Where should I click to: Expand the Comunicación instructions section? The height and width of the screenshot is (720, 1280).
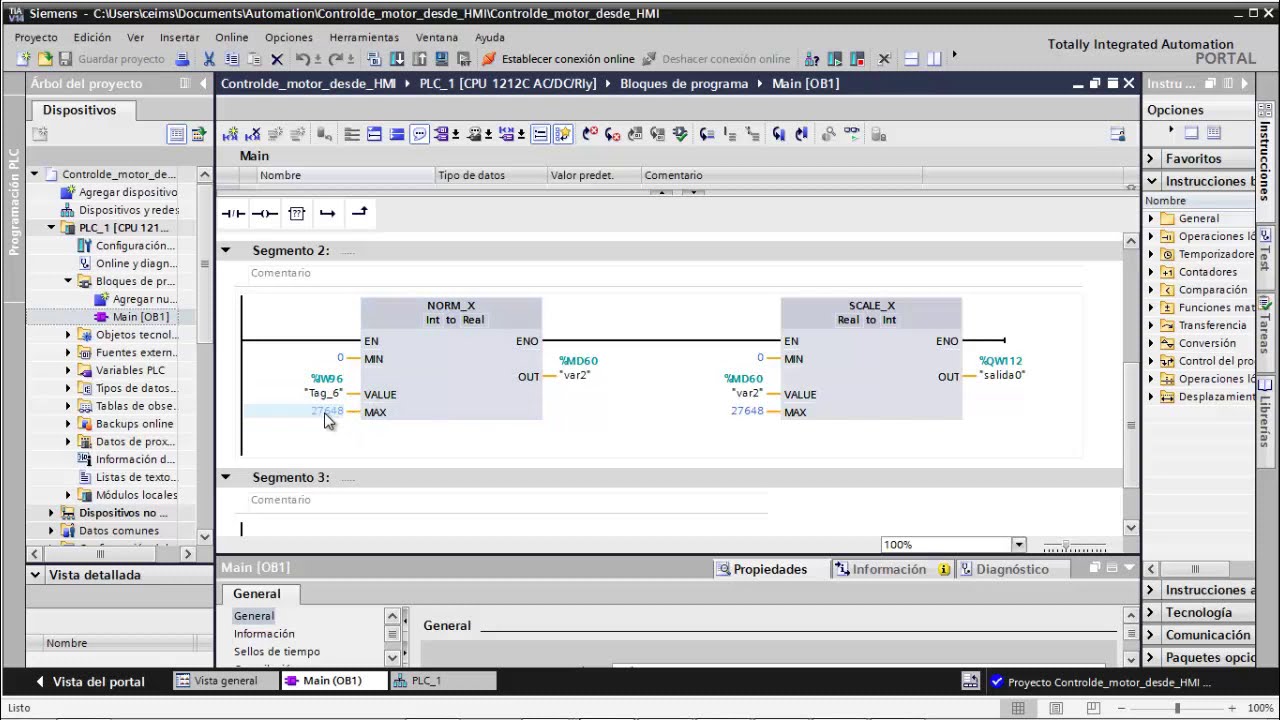(x=1150, y=635)
